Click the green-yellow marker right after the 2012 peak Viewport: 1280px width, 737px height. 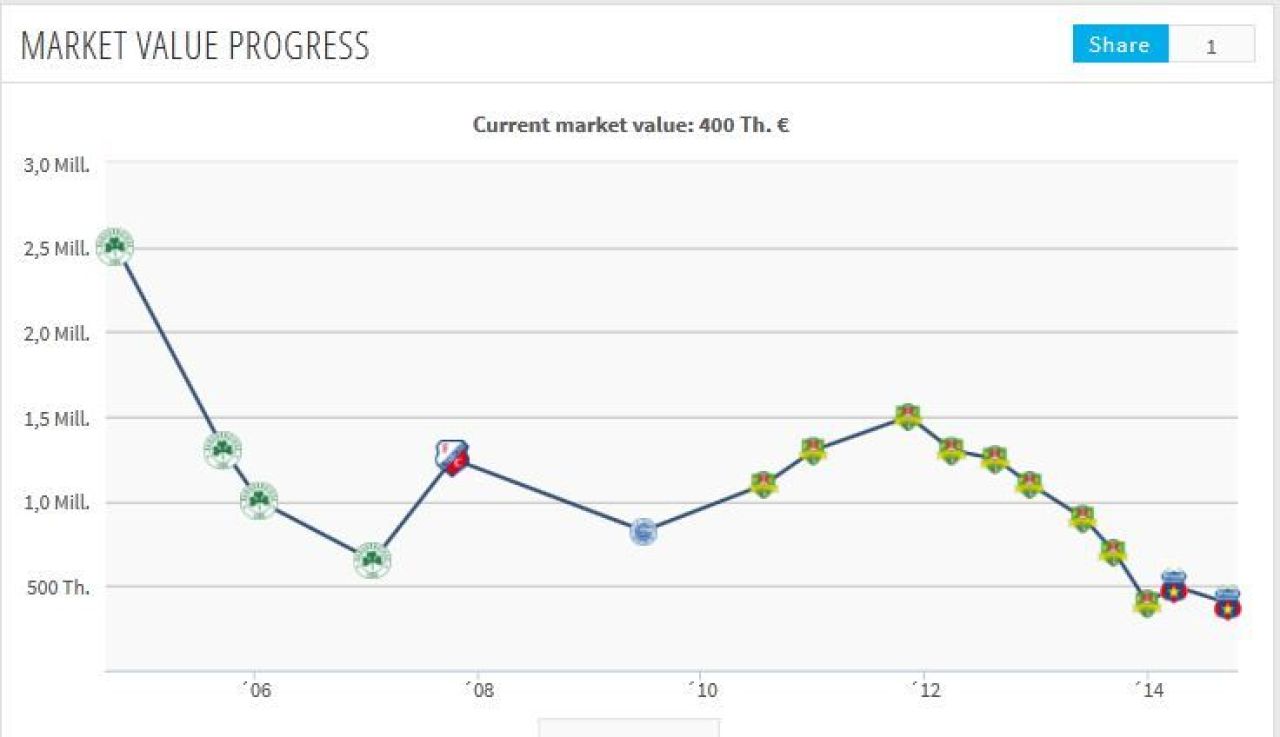pos(951,451)
